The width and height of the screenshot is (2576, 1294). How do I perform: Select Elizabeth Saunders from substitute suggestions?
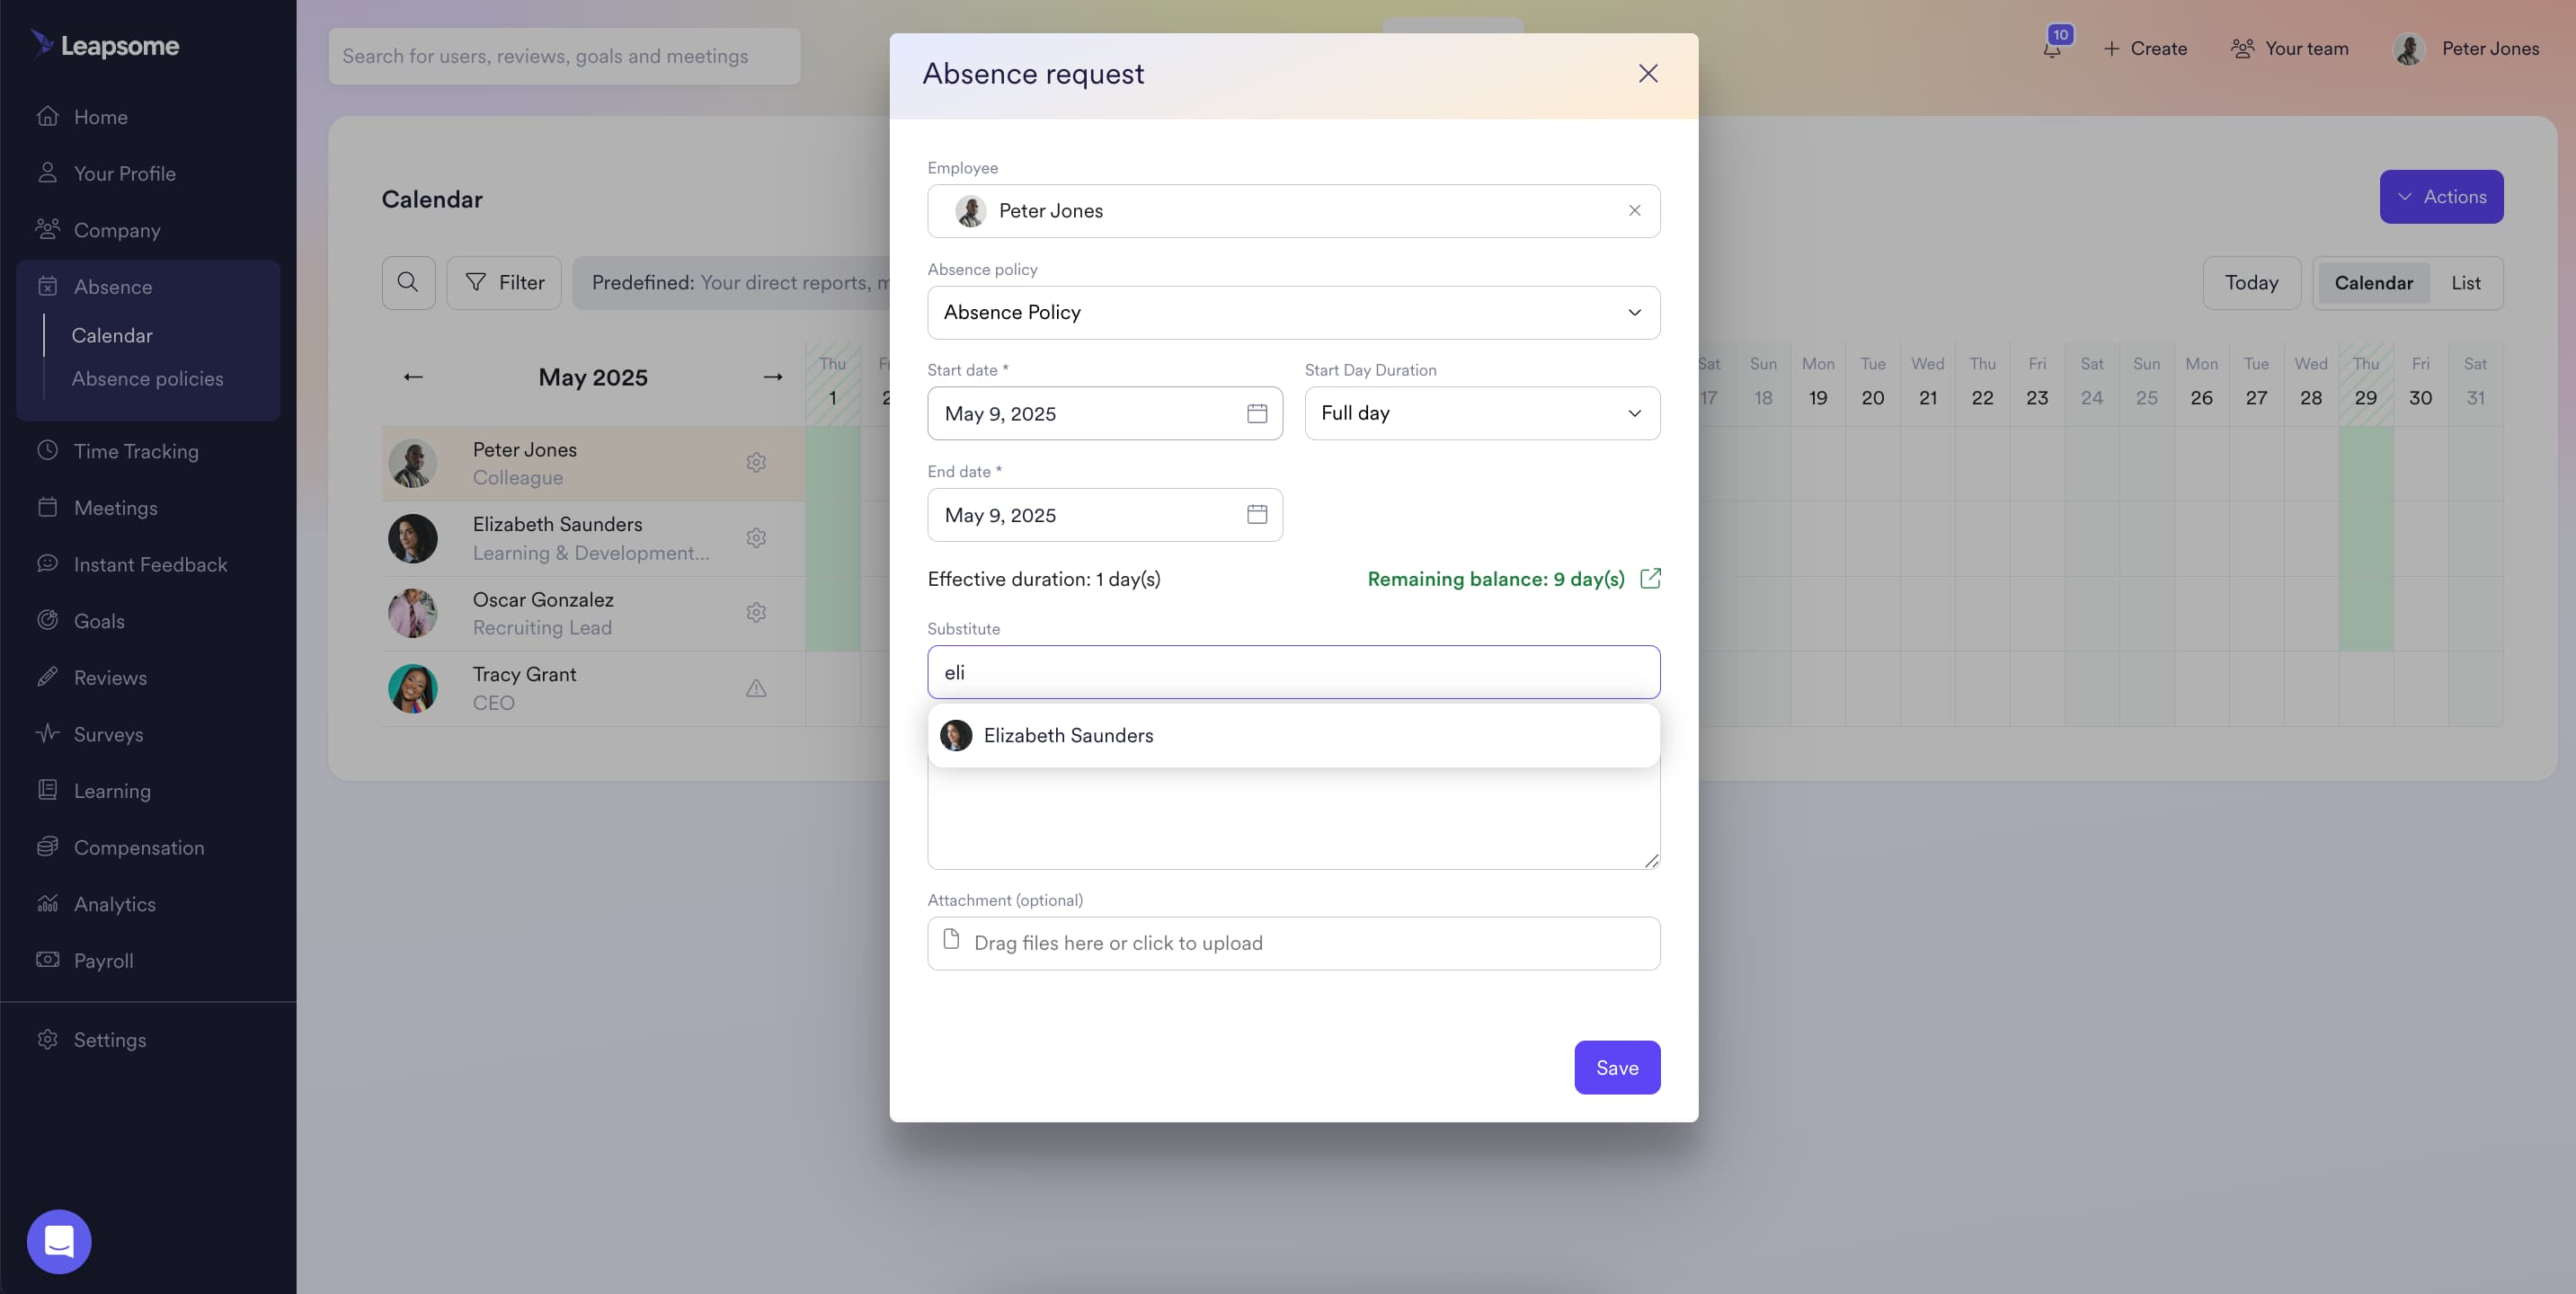[1068, 735]
